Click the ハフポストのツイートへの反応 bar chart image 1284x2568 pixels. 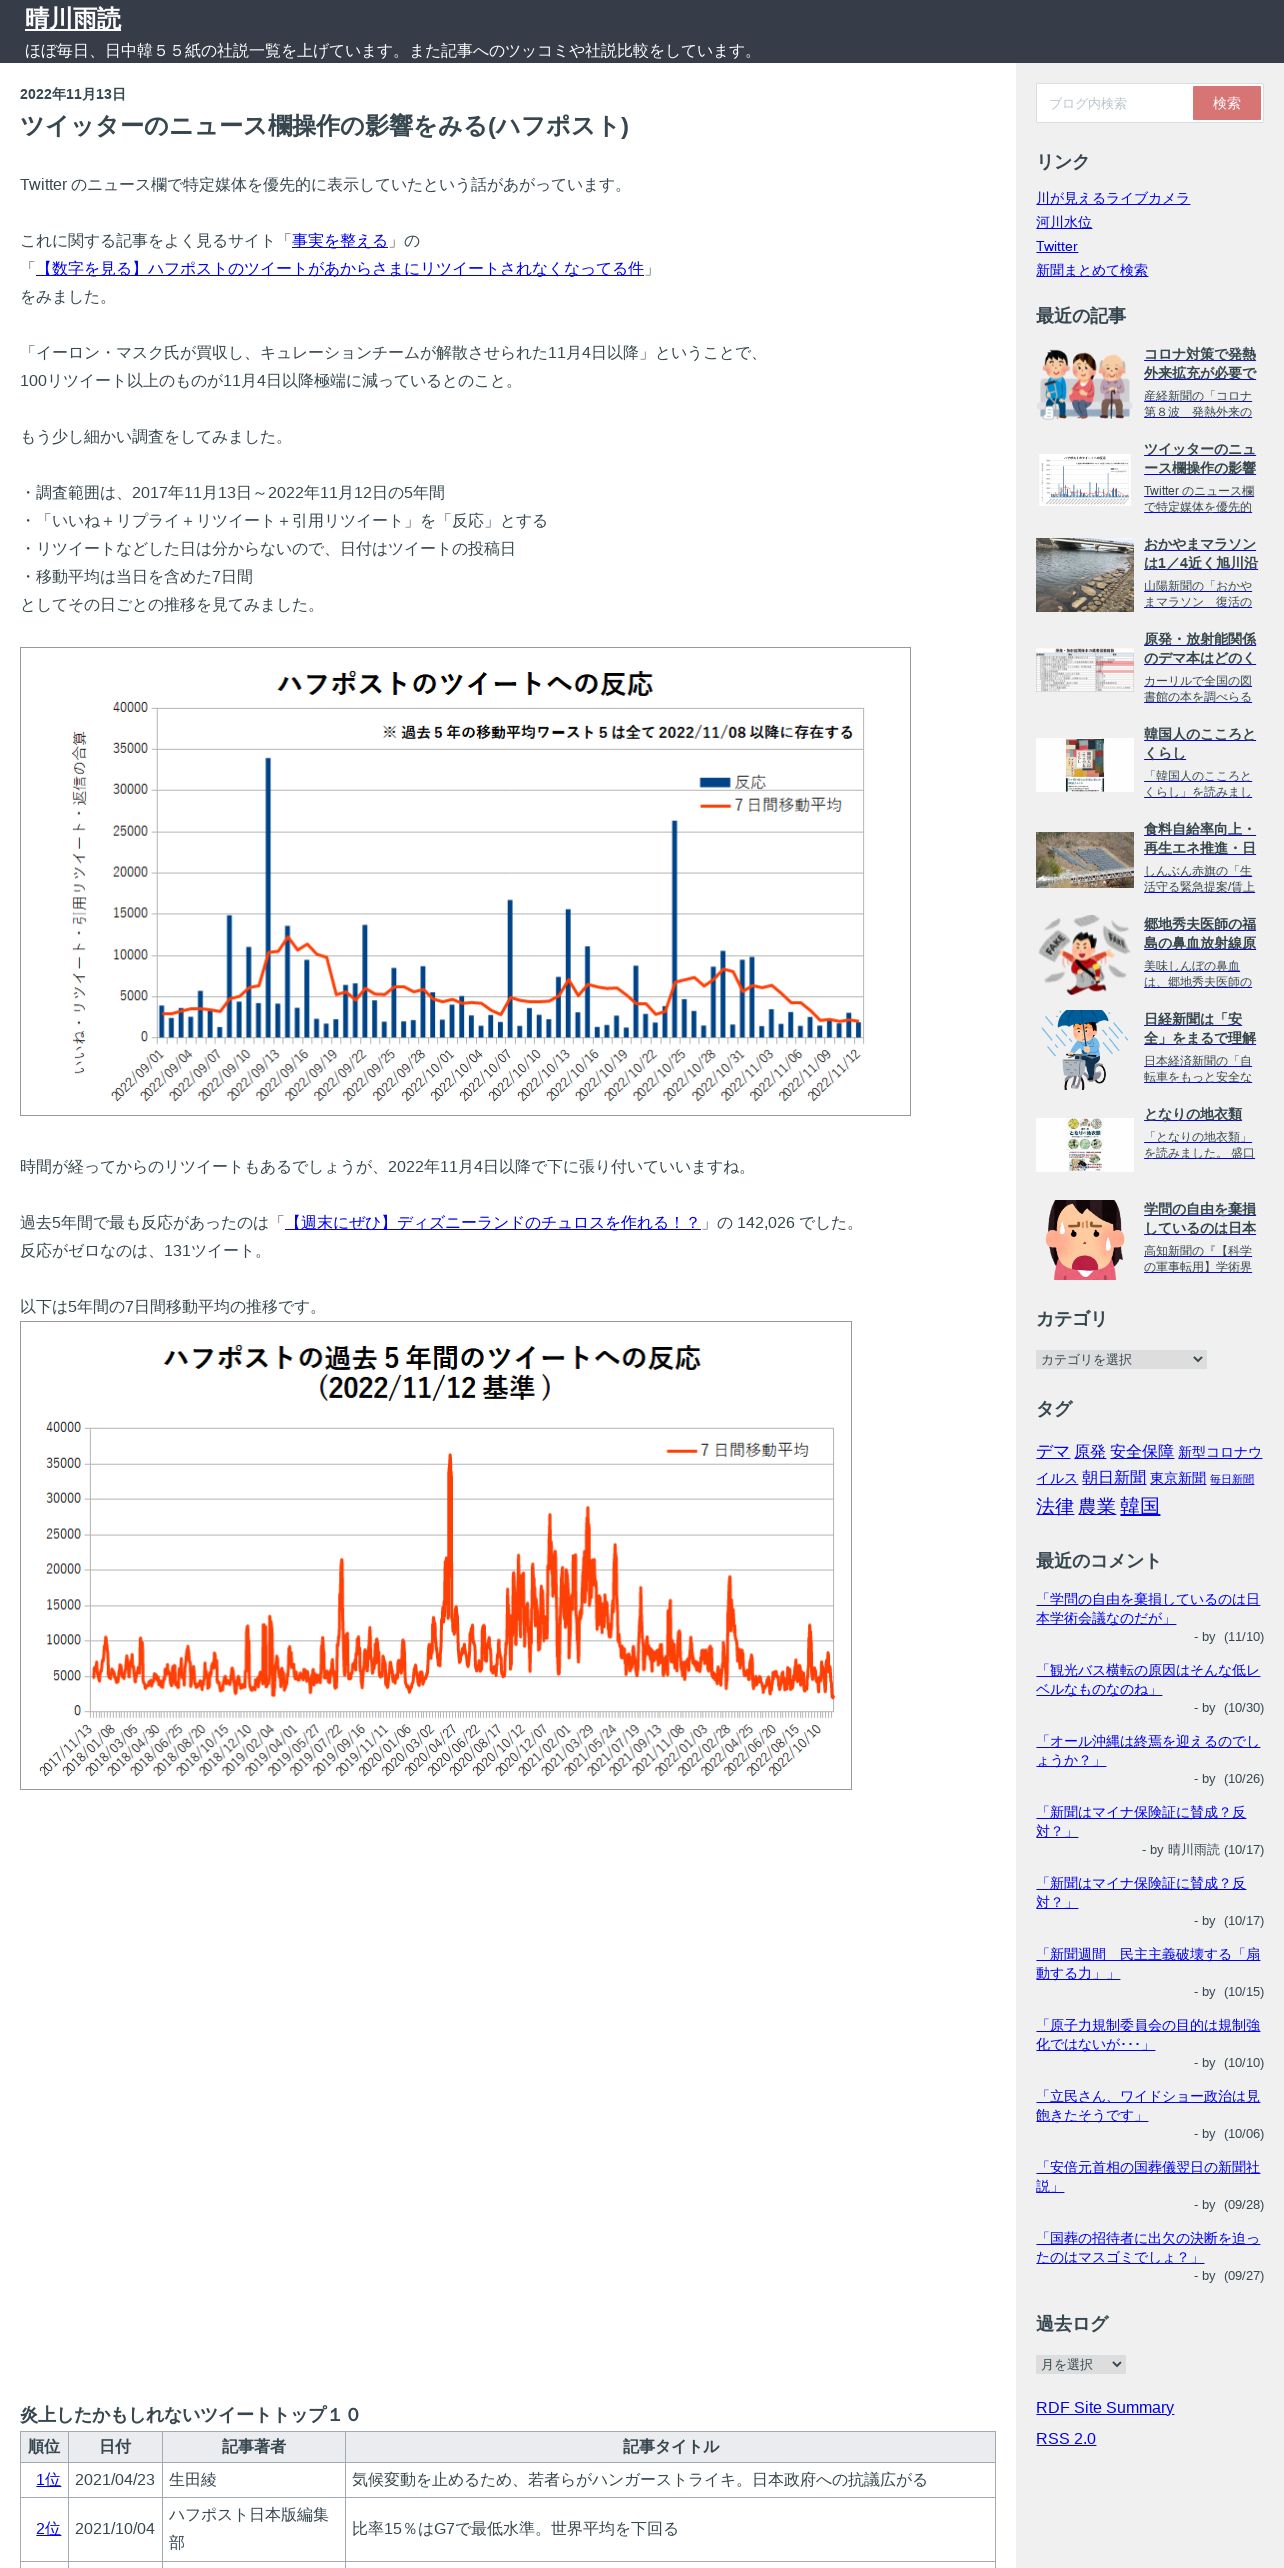coord(465,881)
